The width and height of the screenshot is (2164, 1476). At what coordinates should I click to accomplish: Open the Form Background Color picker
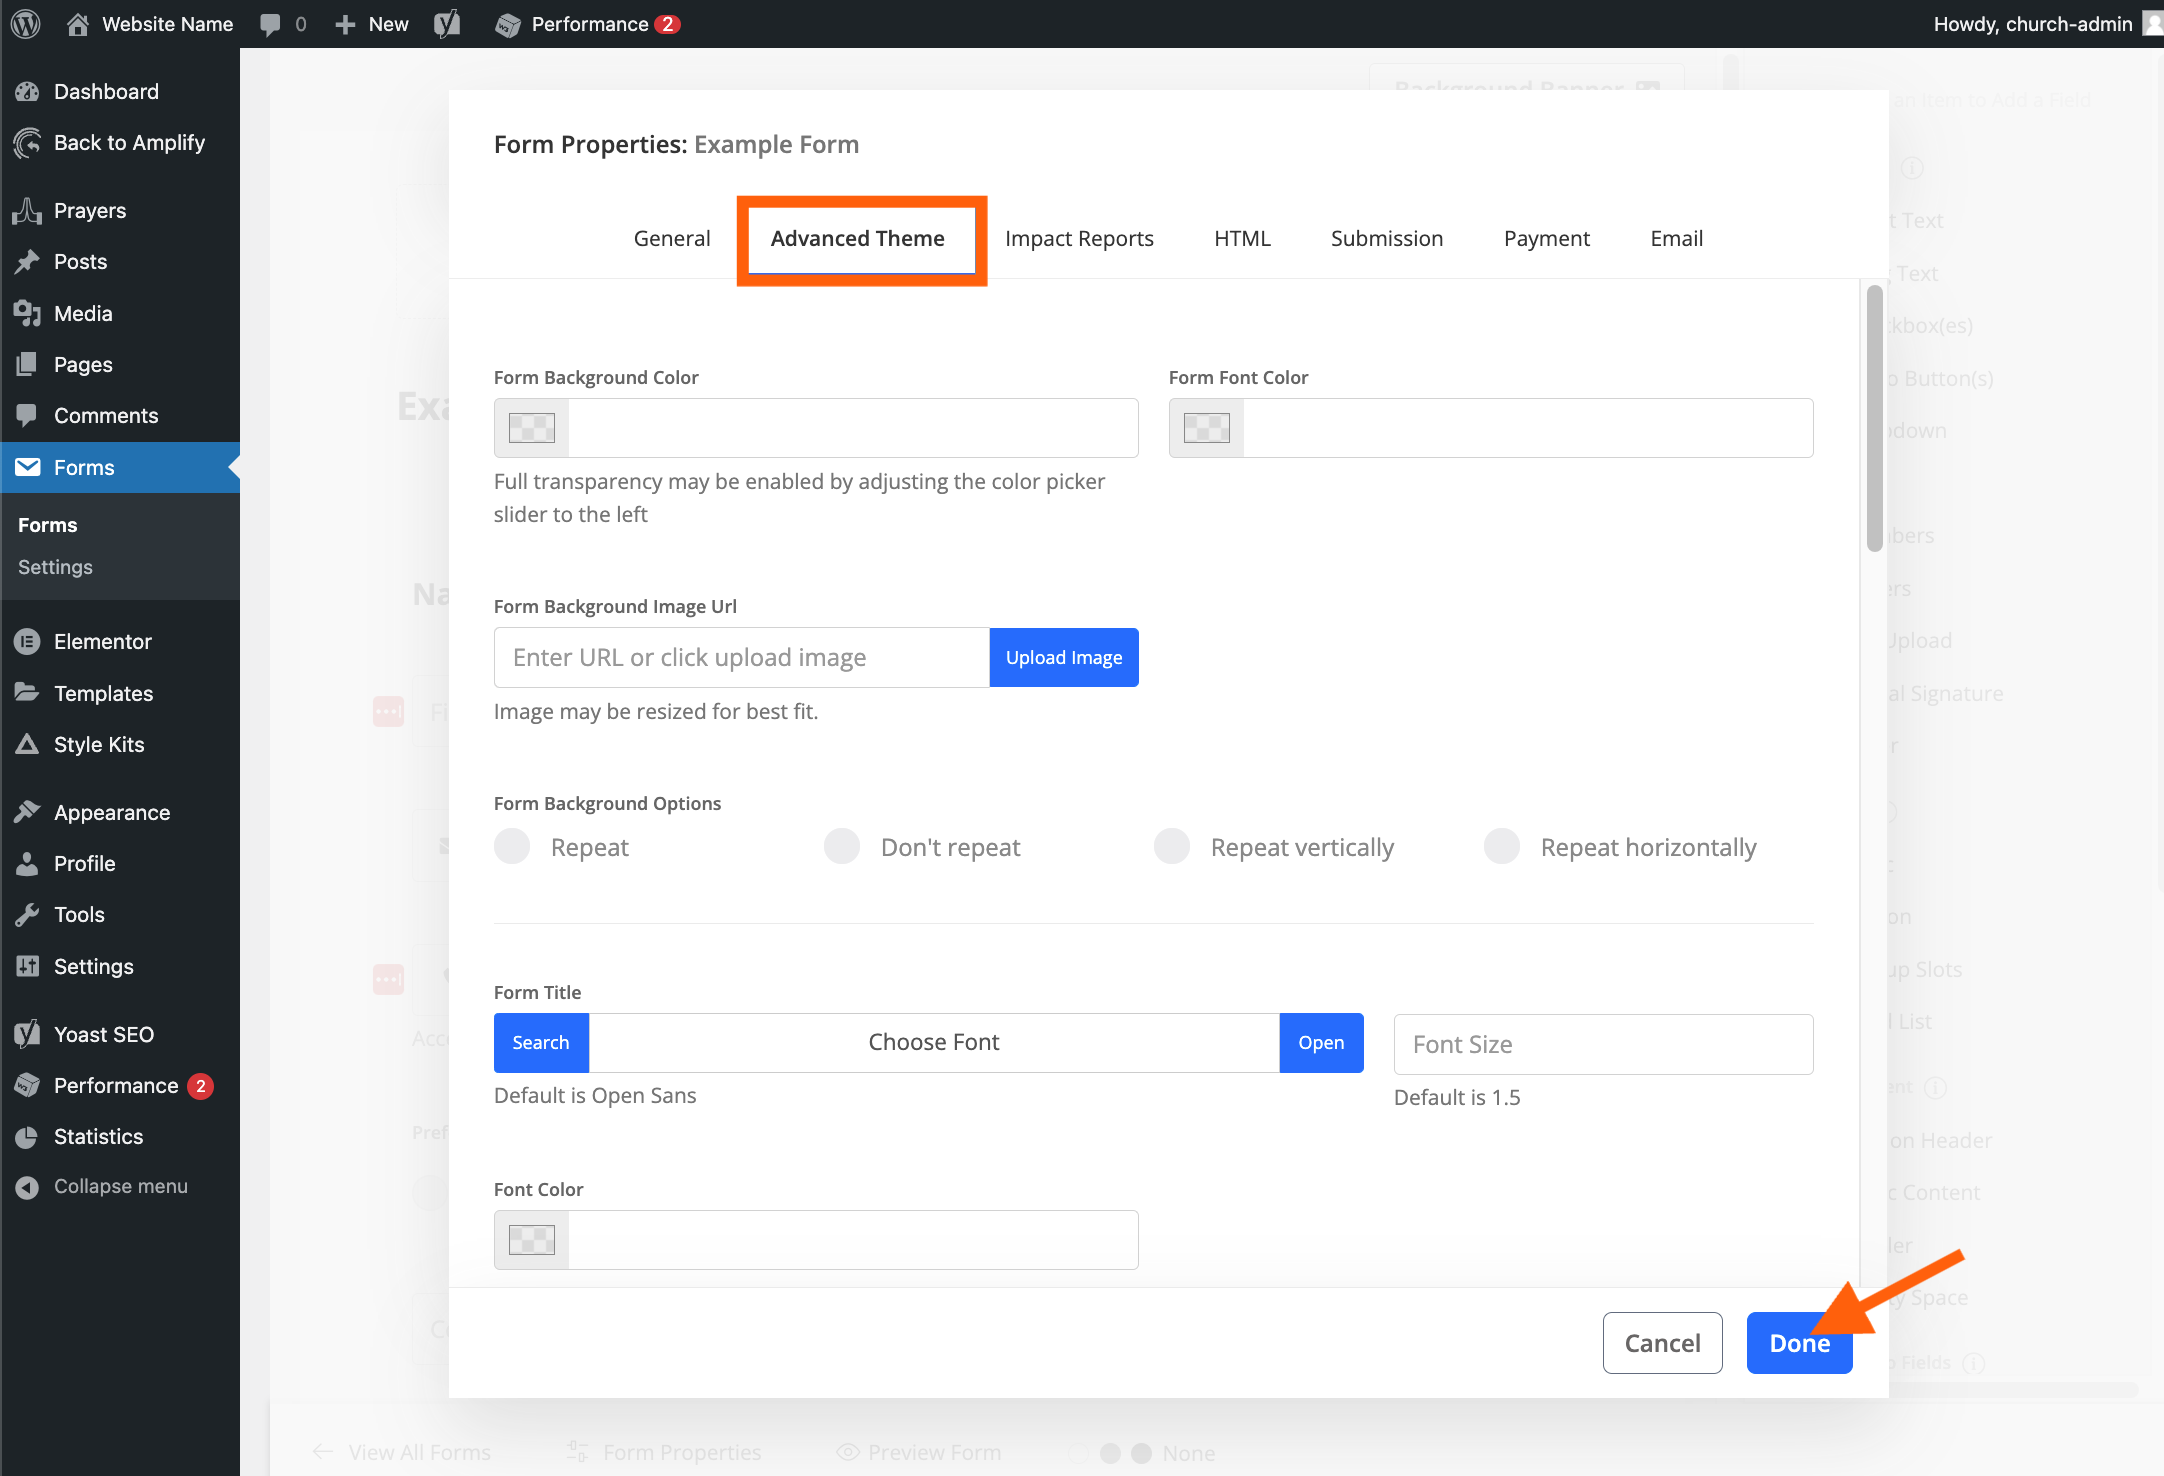click(530, 427)
